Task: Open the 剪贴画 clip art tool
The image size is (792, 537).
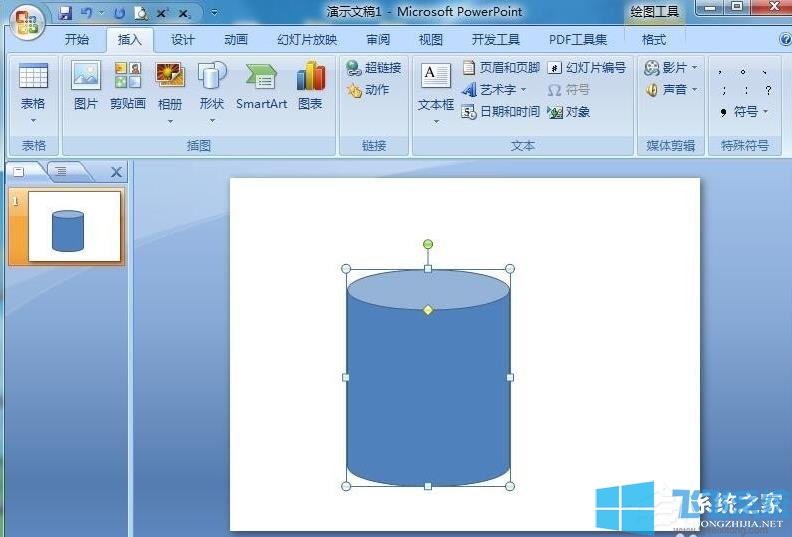Action: coord(127,85)
